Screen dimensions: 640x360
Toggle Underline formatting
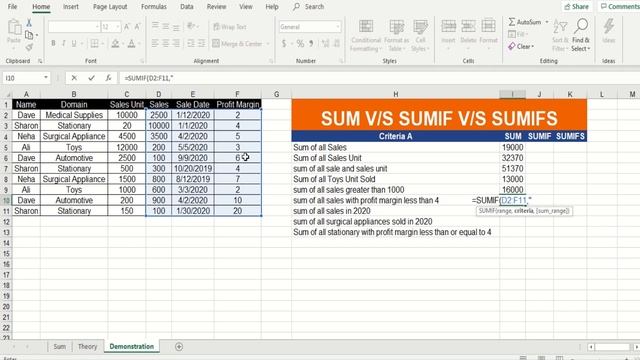pos(74,43)
